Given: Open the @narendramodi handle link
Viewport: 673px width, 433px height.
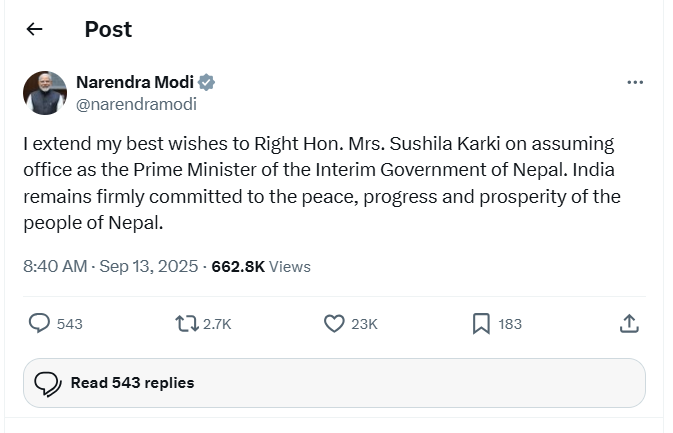Looking at the screenshot, I should [136, 103].
